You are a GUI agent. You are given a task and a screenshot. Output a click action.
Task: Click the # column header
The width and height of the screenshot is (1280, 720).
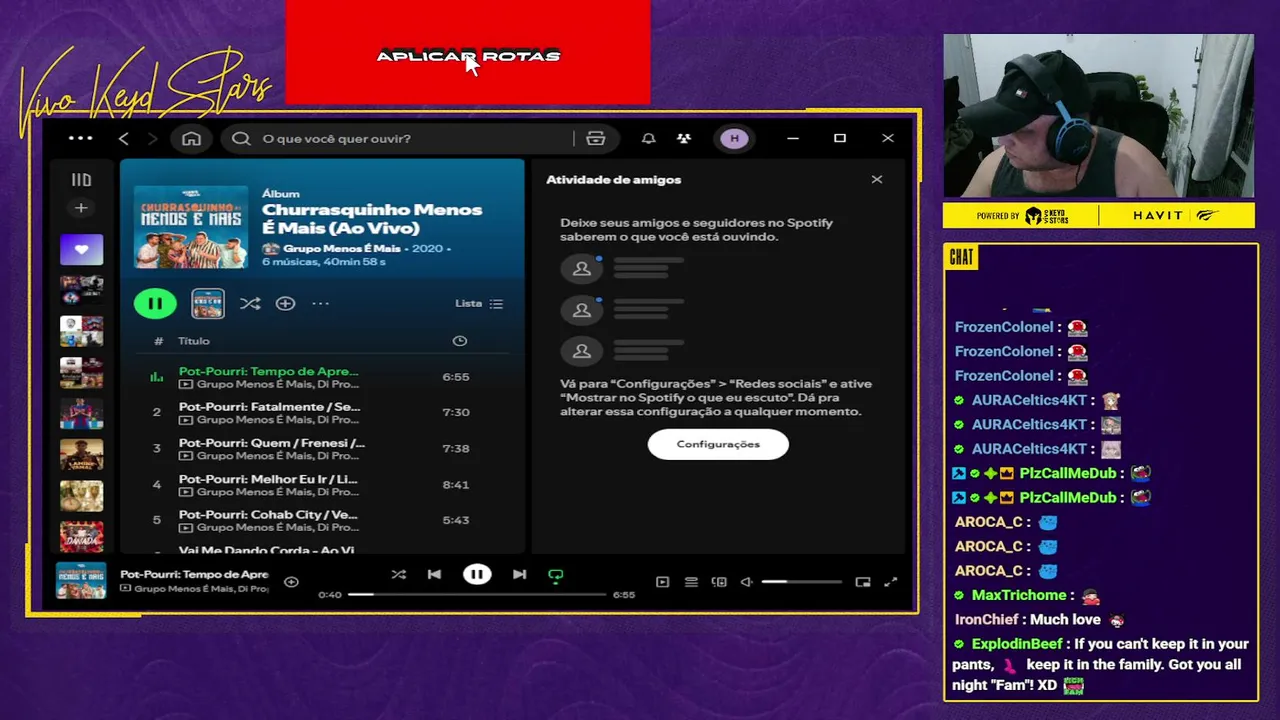click(x=158, y=341)
